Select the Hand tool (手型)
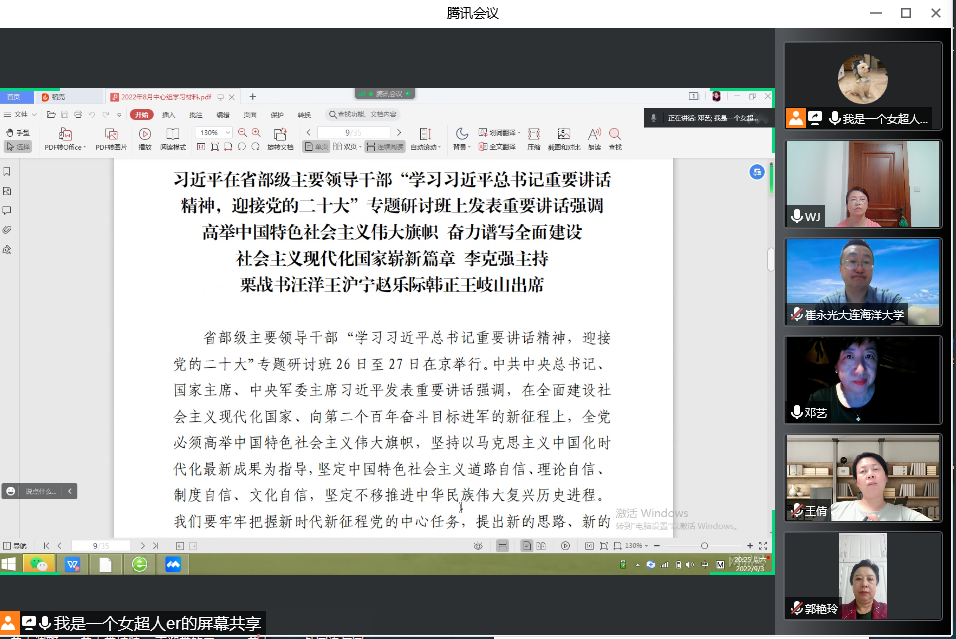The width and height of the screenshot is (956, 639). [x=18, y=132]
